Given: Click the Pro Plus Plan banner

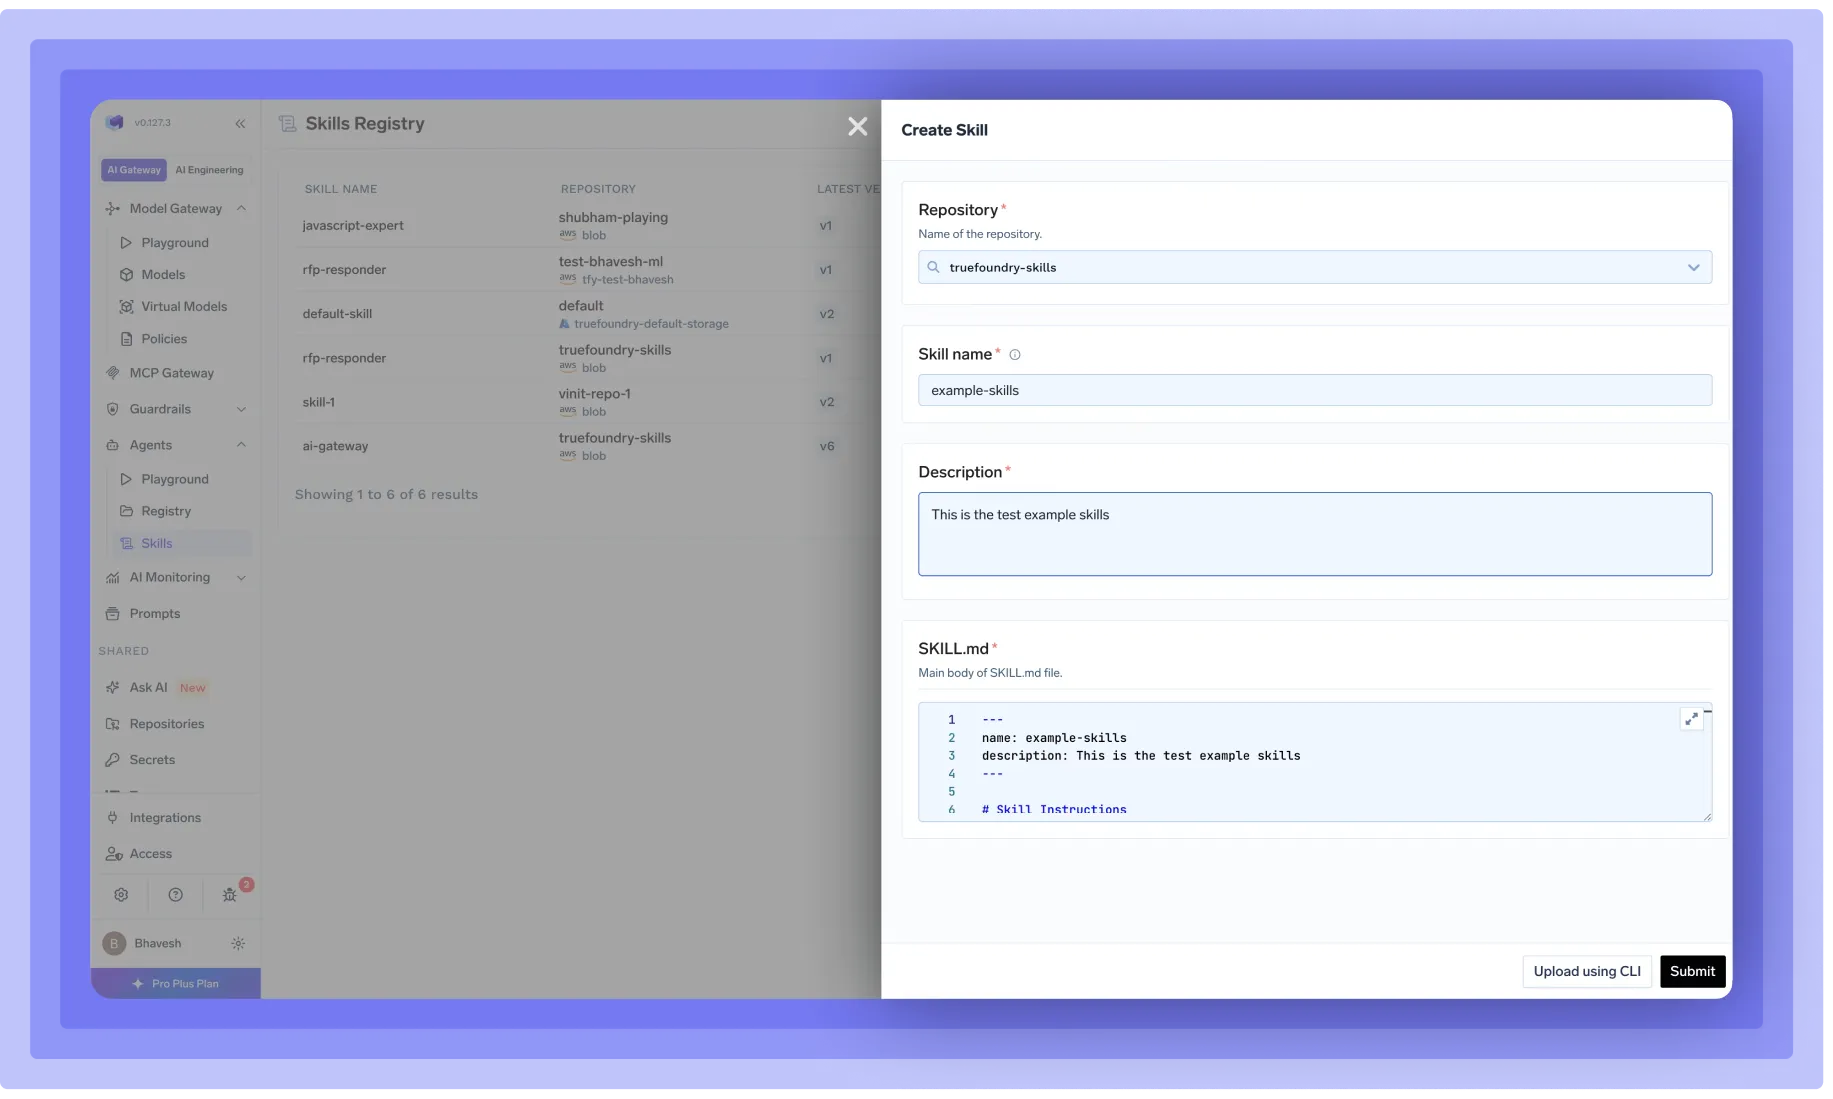Looking at the screenshot, I should pos(176,984).
